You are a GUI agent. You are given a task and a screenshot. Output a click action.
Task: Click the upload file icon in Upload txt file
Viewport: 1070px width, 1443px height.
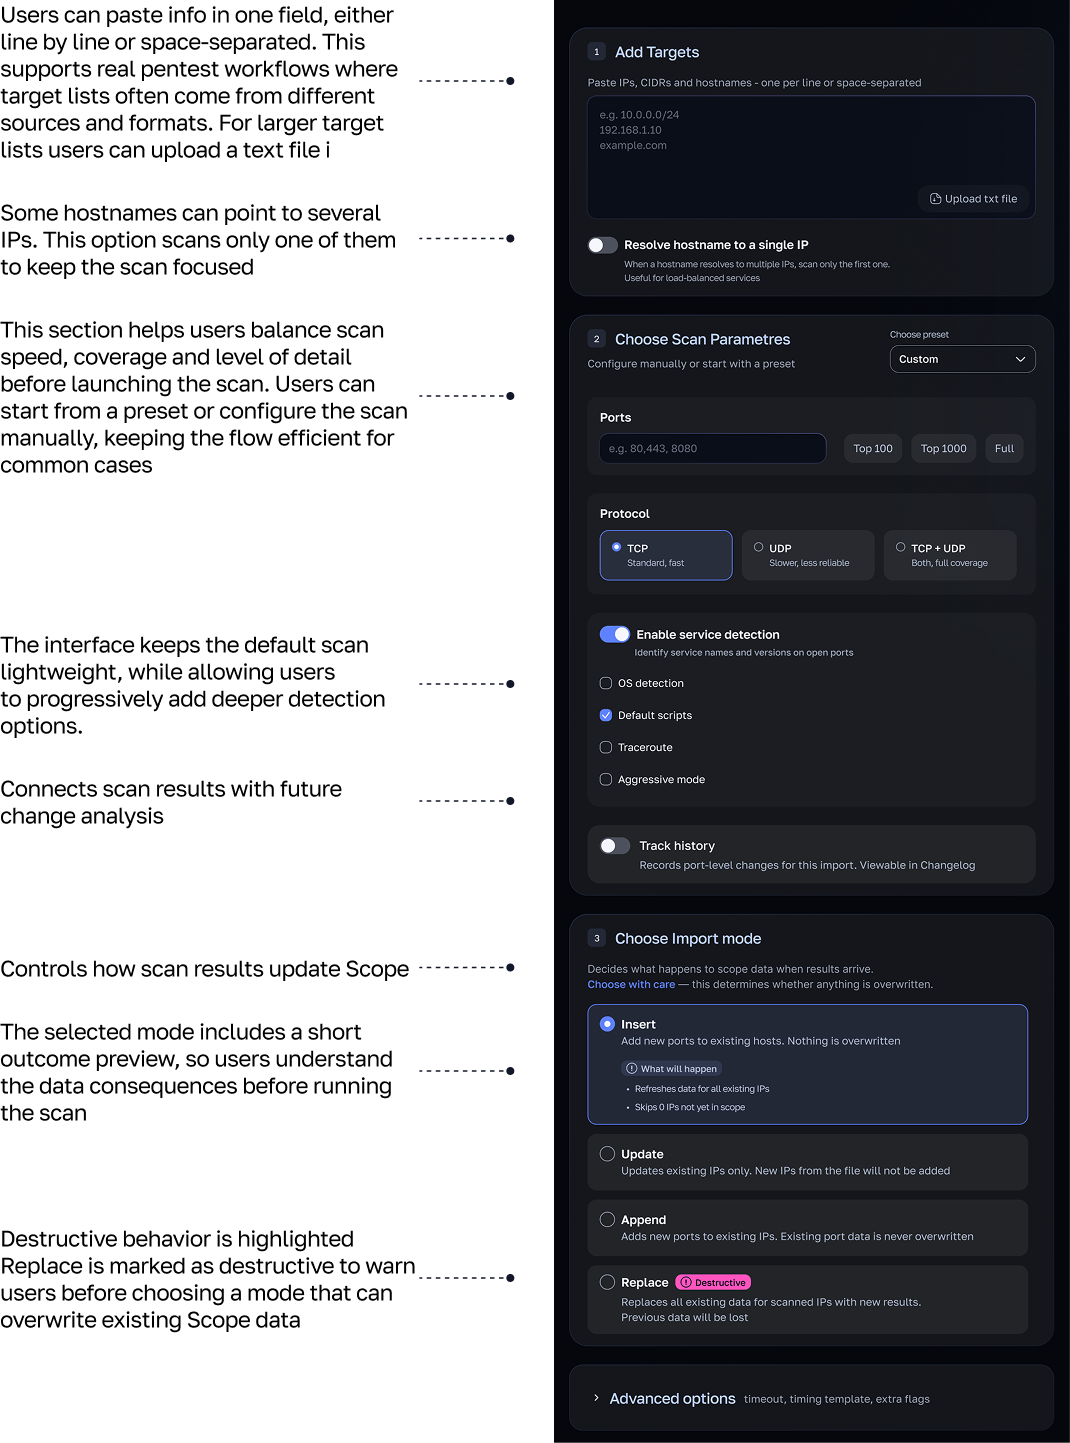935,199
